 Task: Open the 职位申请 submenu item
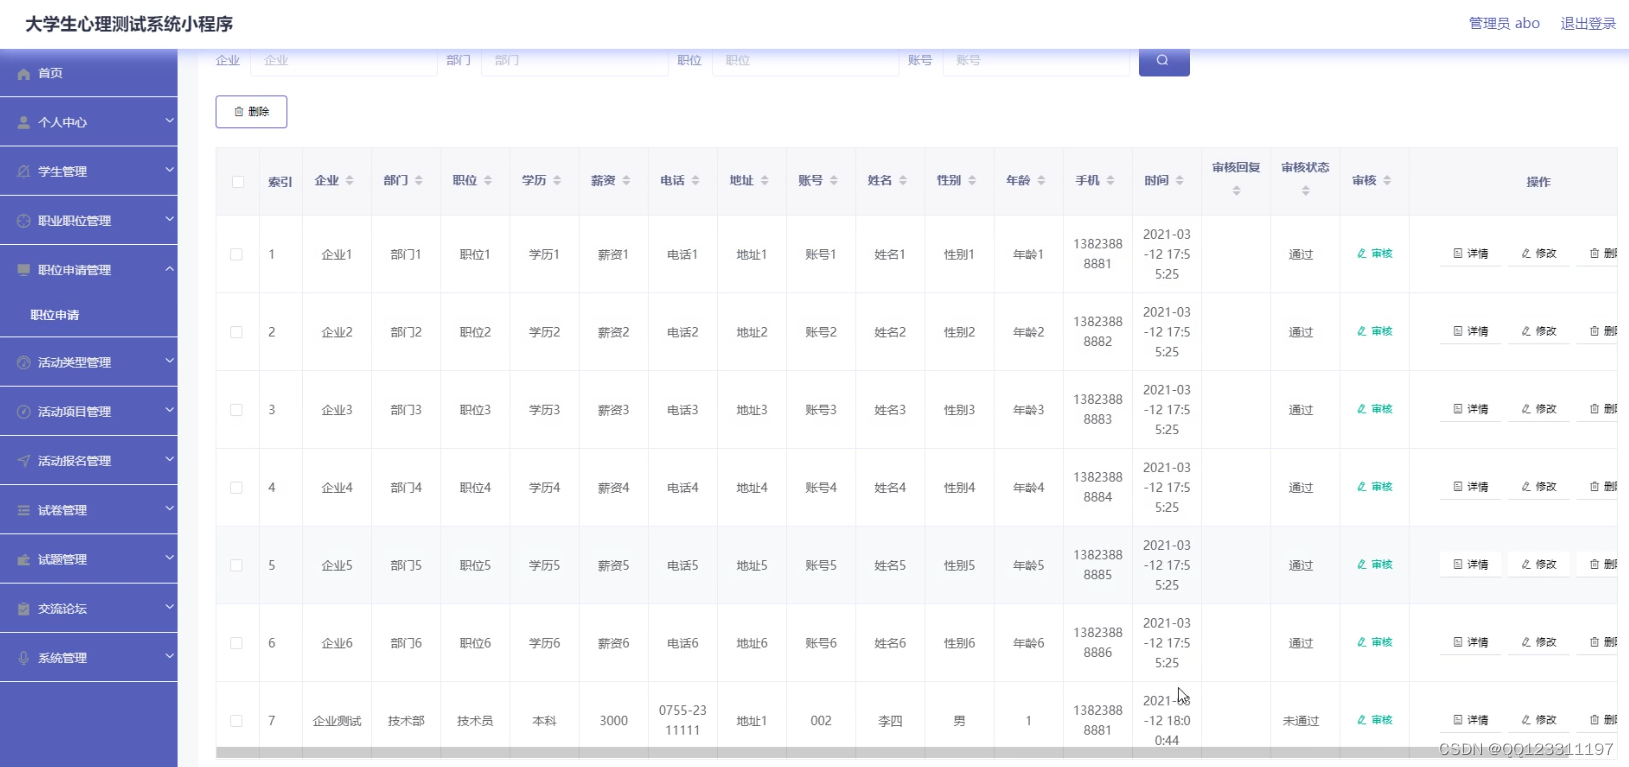(89, 315)
